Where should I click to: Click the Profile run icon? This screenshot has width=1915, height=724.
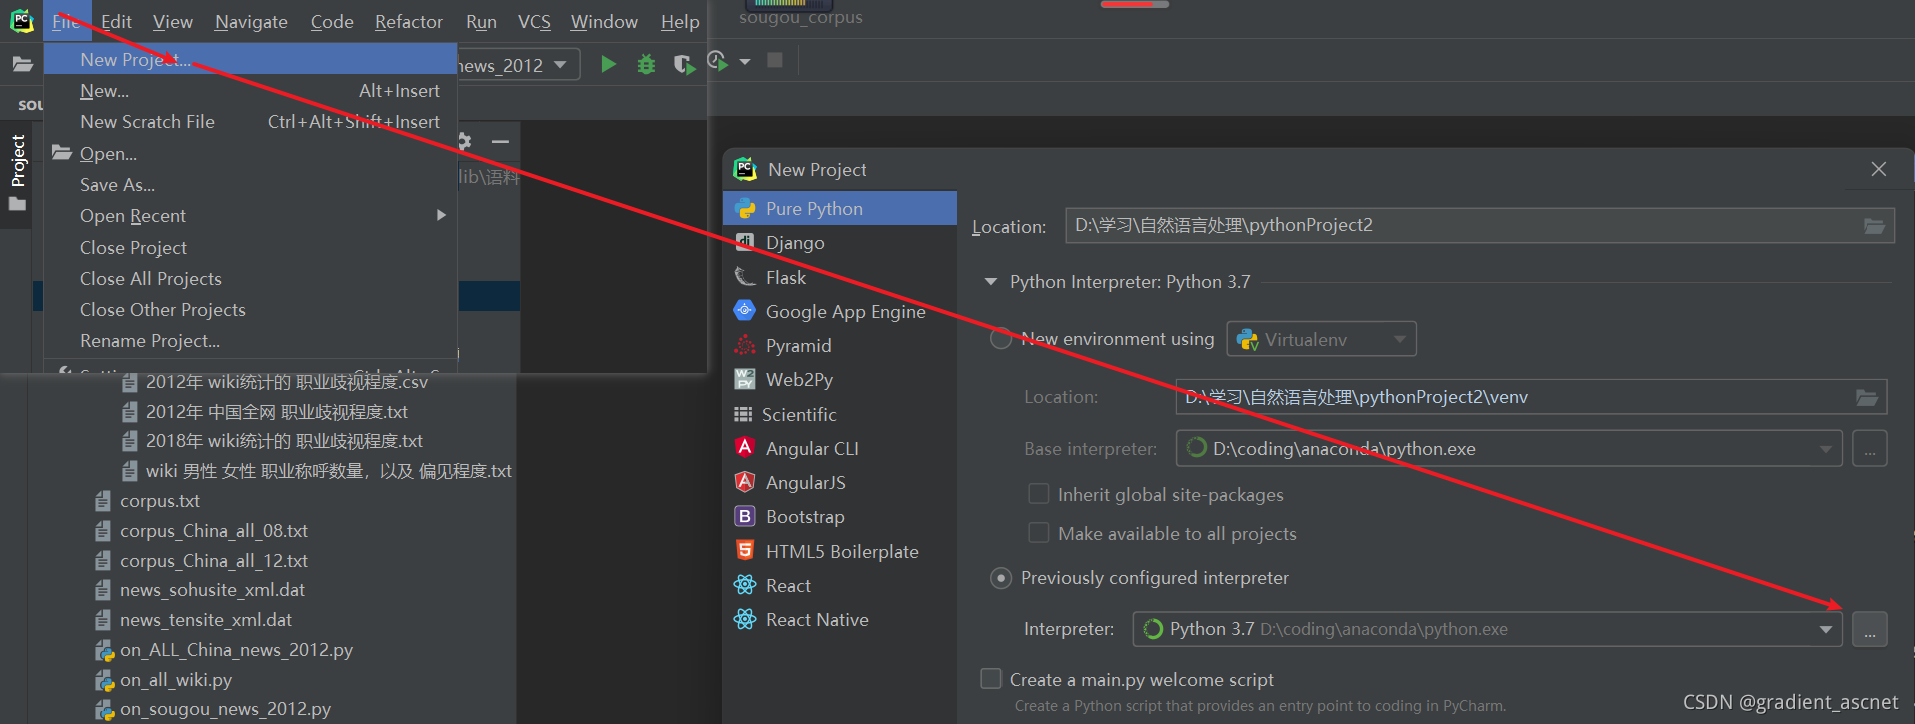pos(718,62)
